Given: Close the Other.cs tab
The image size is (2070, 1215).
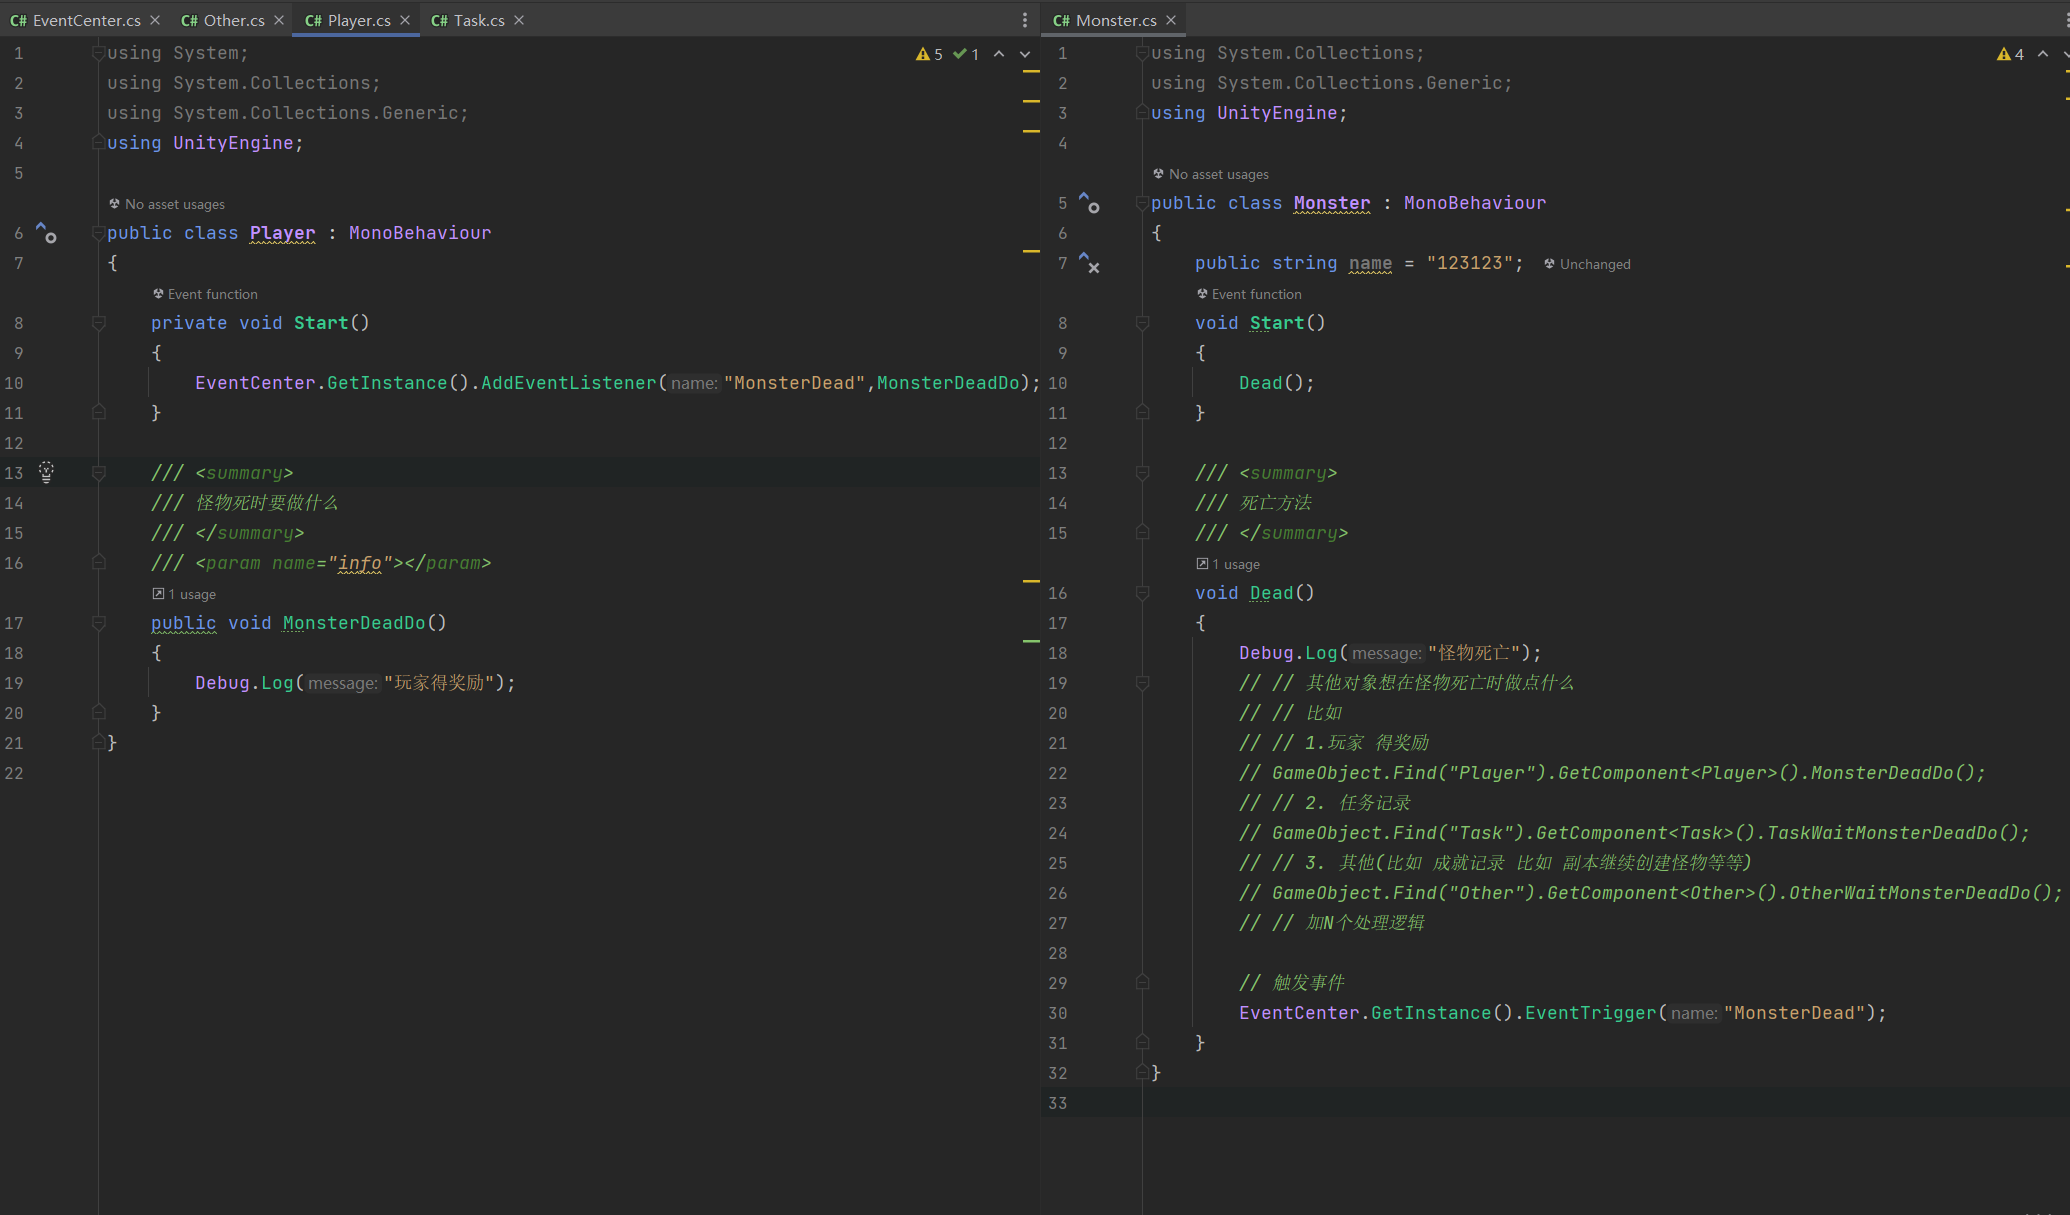Looking at the screenshot, I should (279, 20).
